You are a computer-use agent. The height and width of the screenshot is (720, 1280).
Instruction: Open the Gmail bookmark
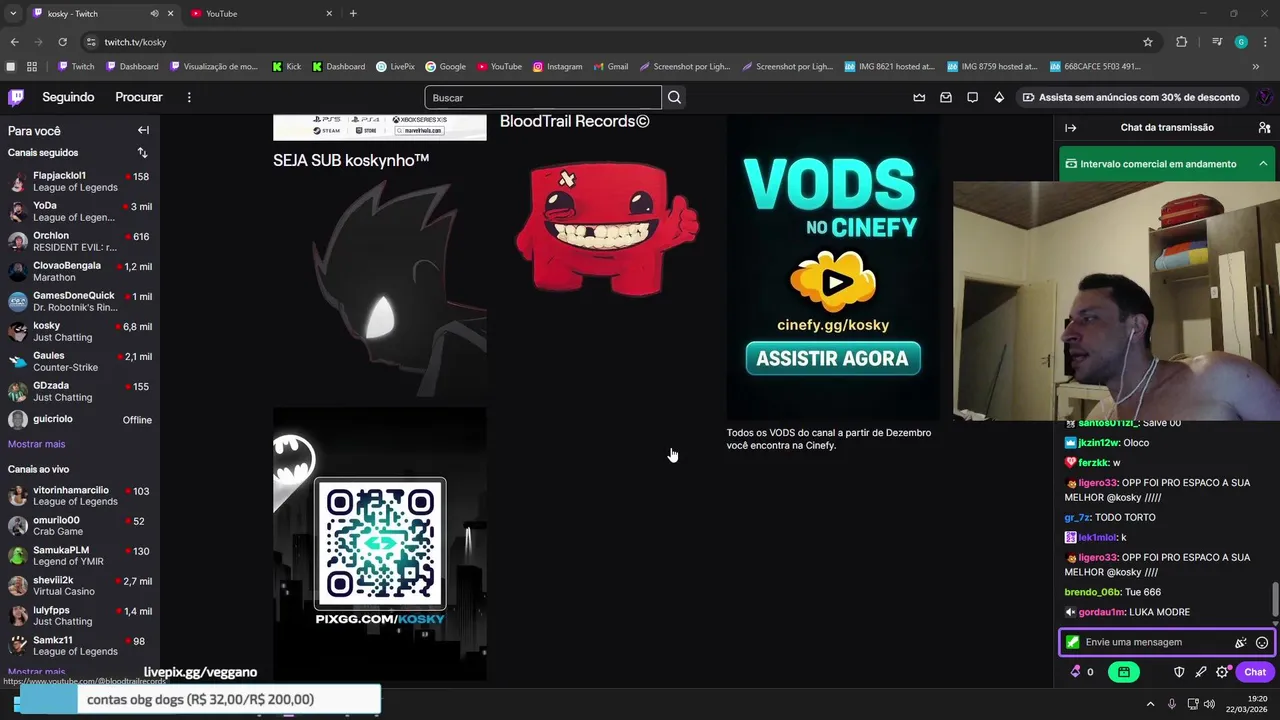pos(610,67)
